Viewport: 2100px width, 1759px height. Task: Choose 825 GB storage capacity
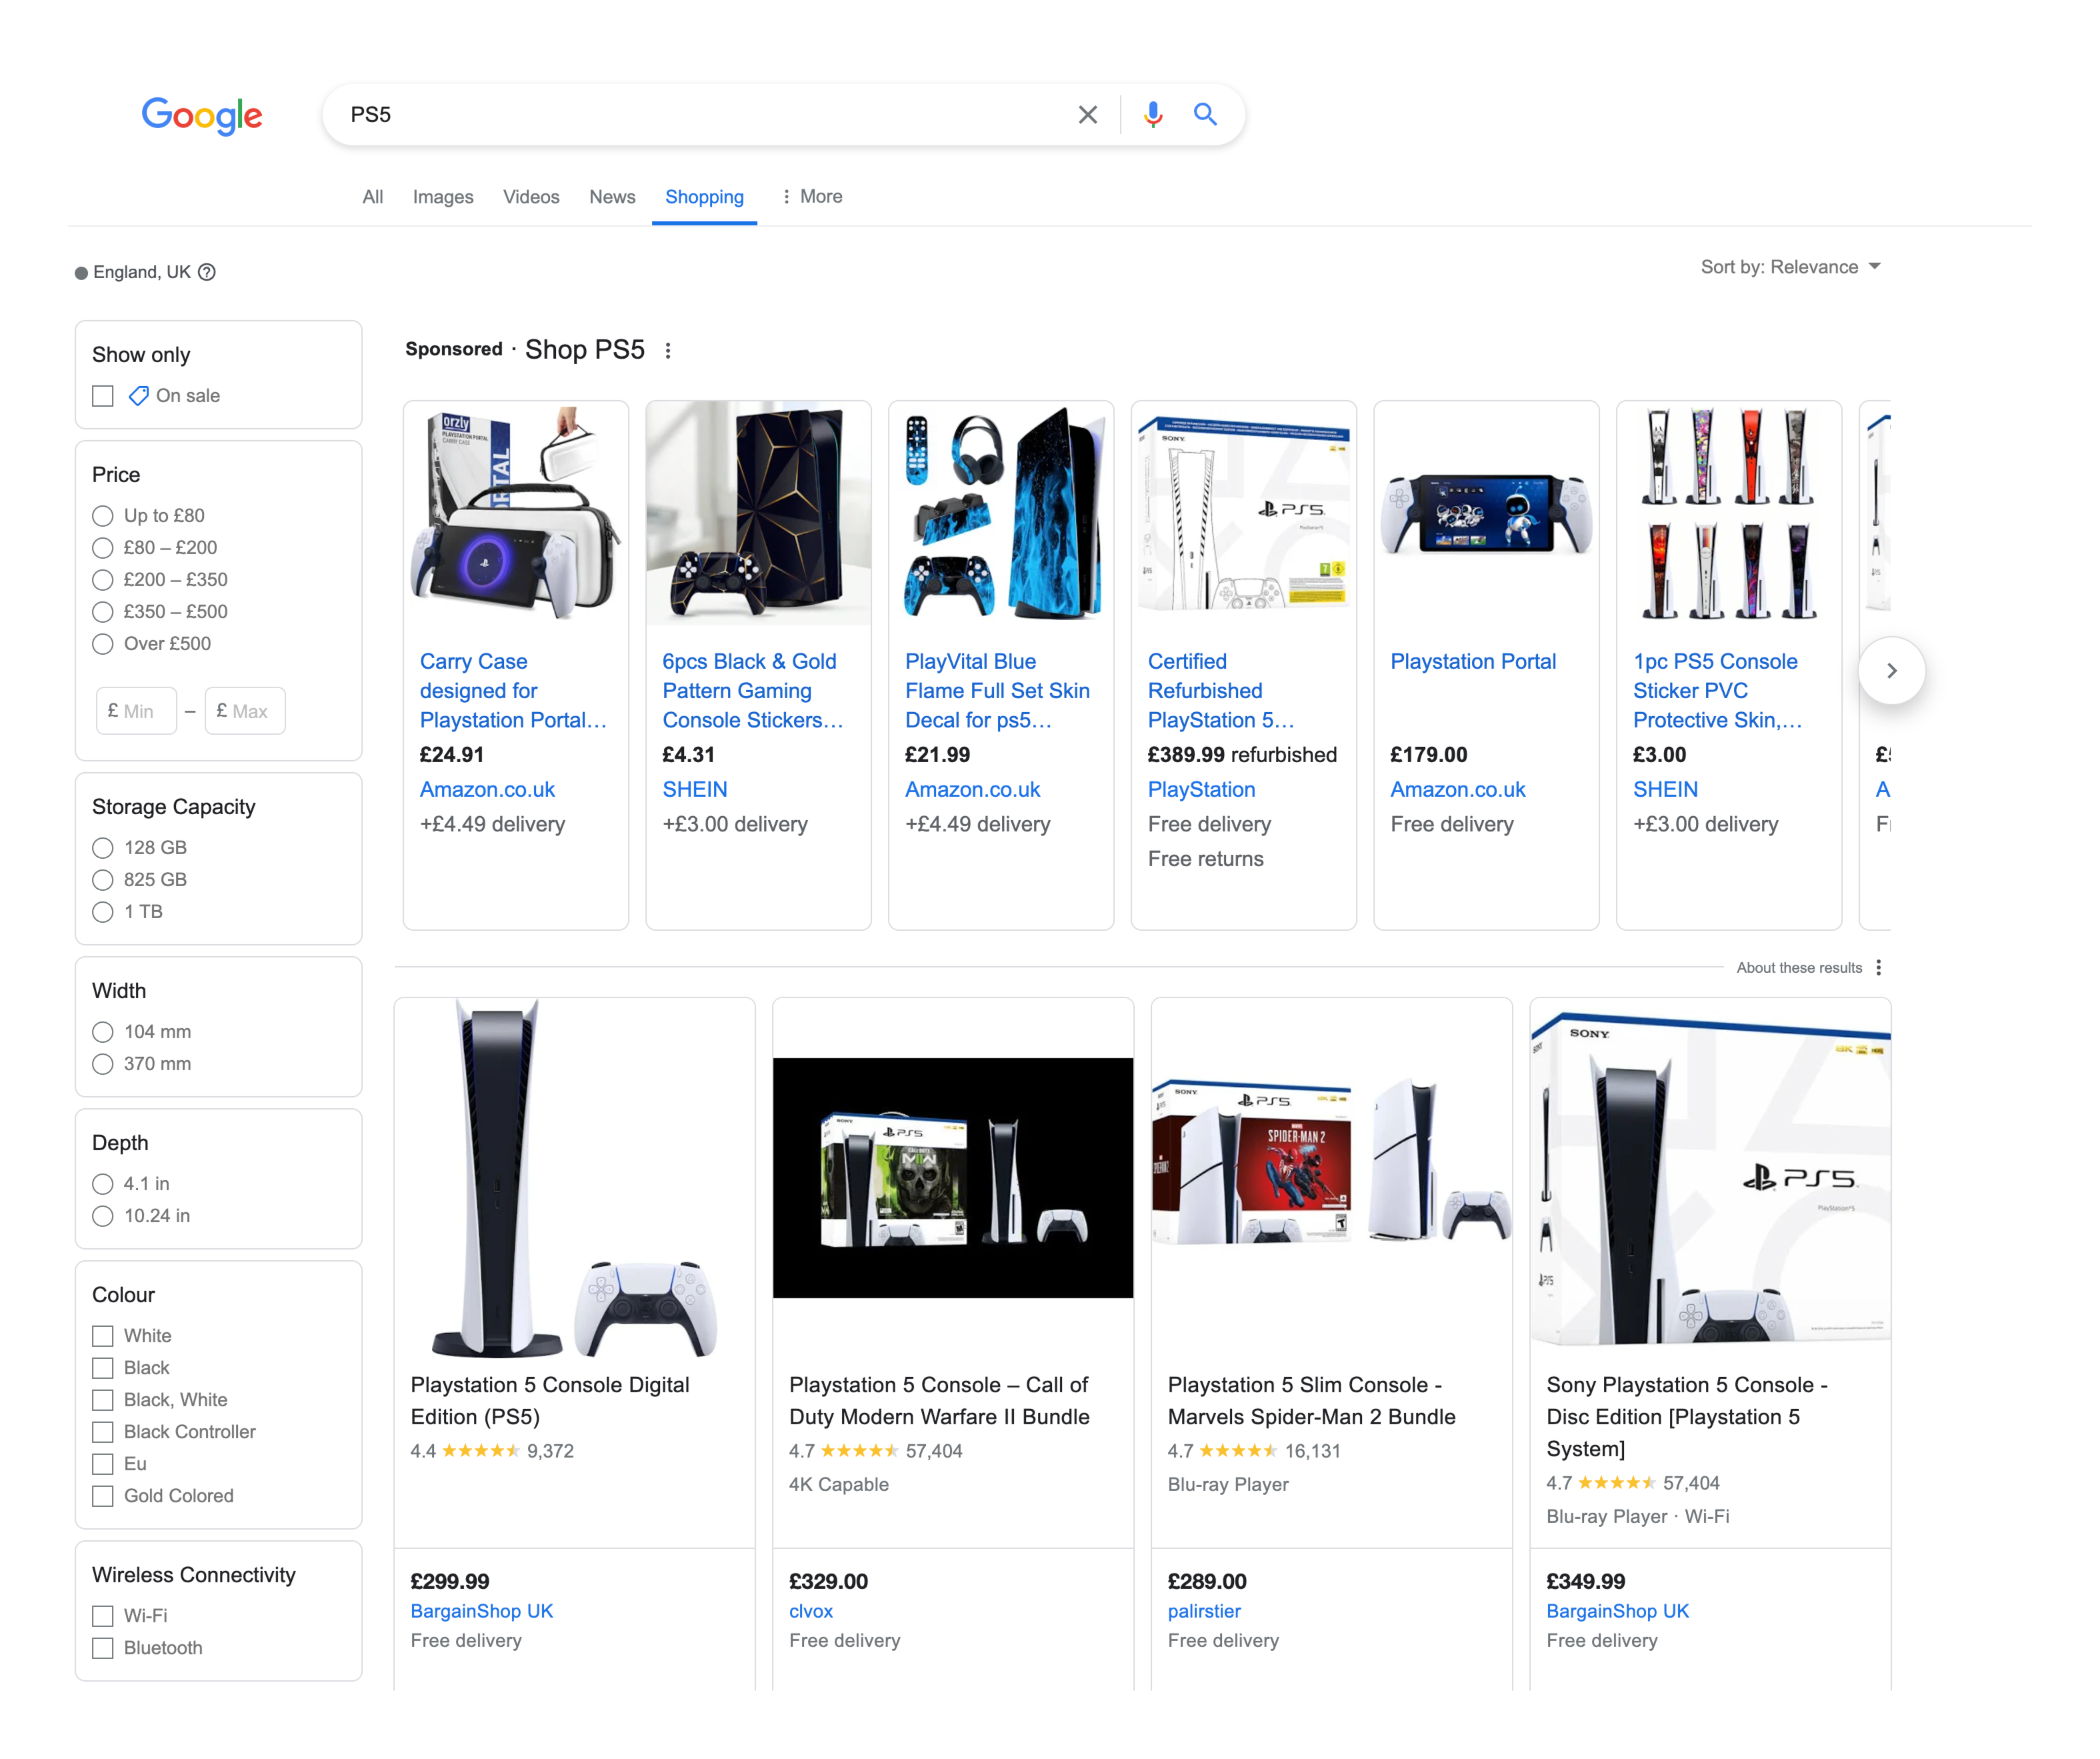pos(103,880)
